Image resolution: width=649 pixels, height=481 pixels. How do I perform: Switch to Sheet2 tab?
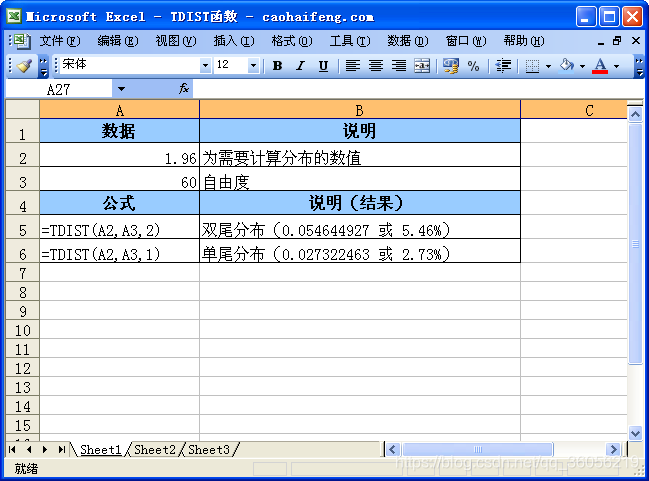(155, 450)
